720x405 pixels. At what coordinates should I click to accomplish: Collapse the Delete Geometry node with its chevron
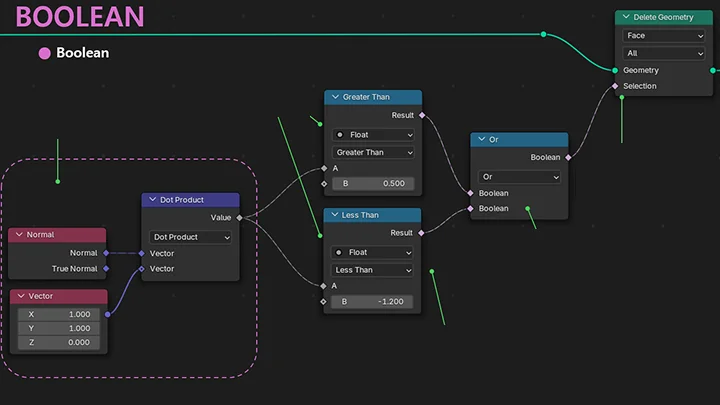pyautogui.click(x=623, y=17)
